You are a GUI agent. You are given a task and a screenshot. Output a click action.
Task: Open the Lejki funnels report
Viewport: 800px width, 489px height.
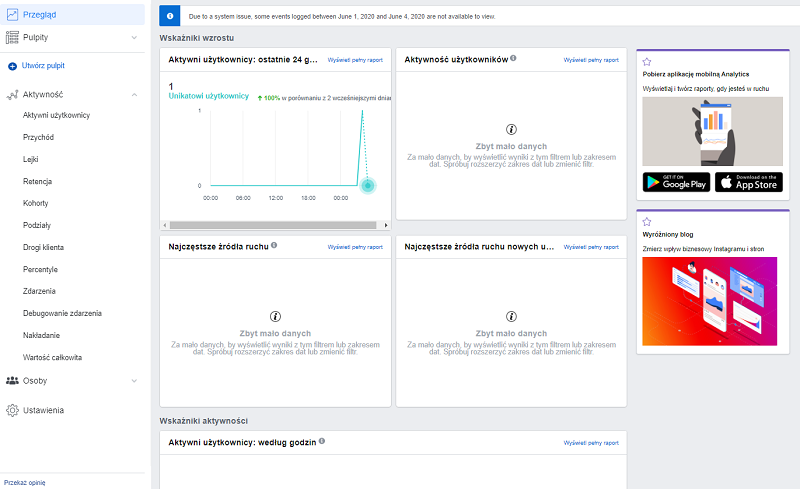(x=31, y=159)
